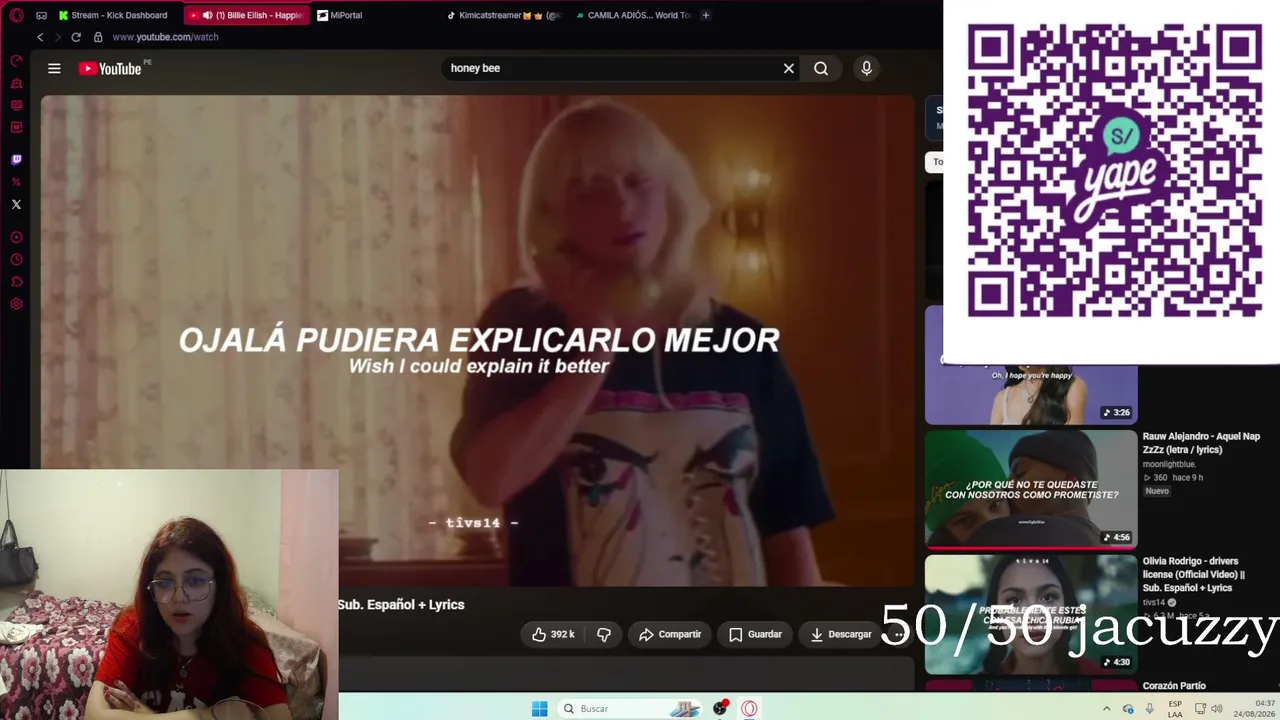Like the video with 392 k likes

(x=553, y=634)
